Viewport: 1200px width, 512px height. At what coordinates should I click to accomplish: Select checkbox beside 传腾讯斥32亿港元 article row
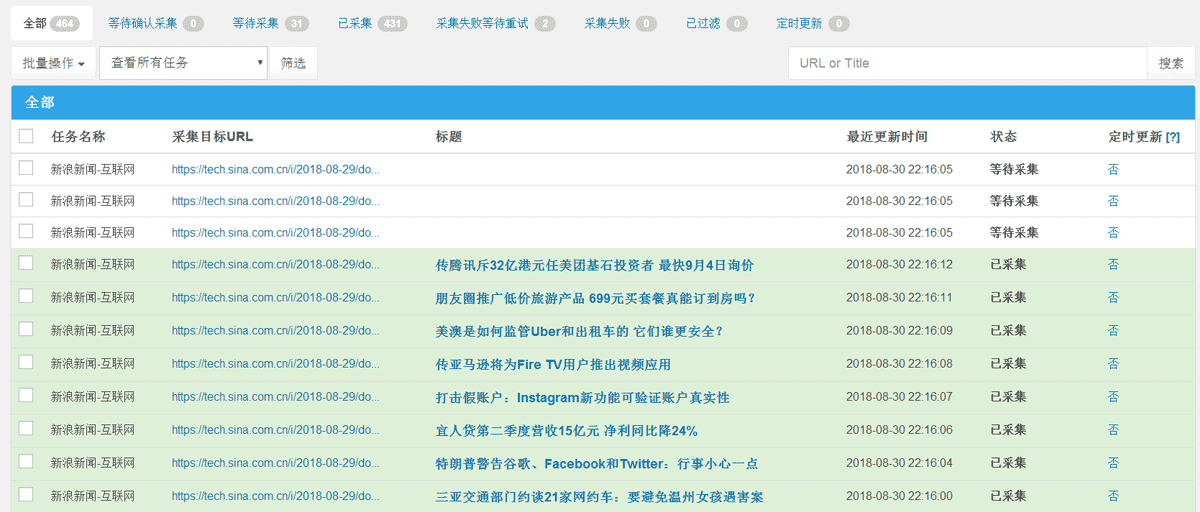26,264
